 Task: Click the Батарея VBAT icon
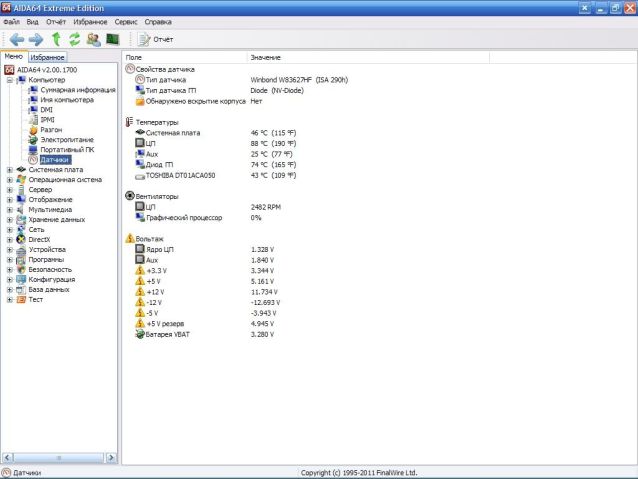tap(140, 334)
